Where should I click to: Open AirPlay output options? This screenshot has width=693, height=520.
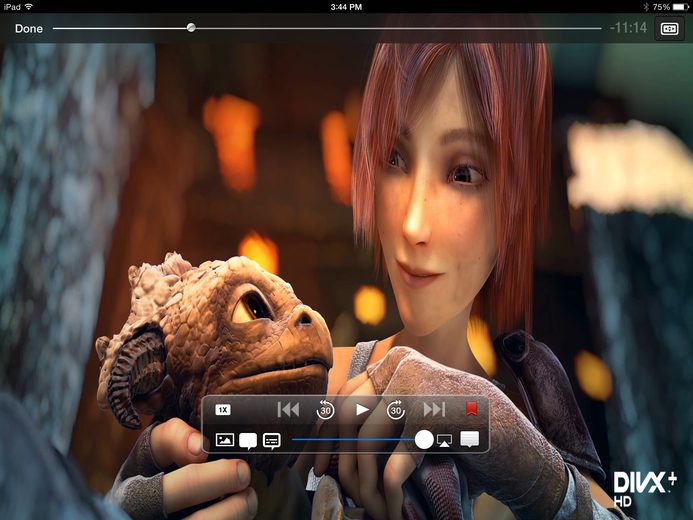coord(444,440)
